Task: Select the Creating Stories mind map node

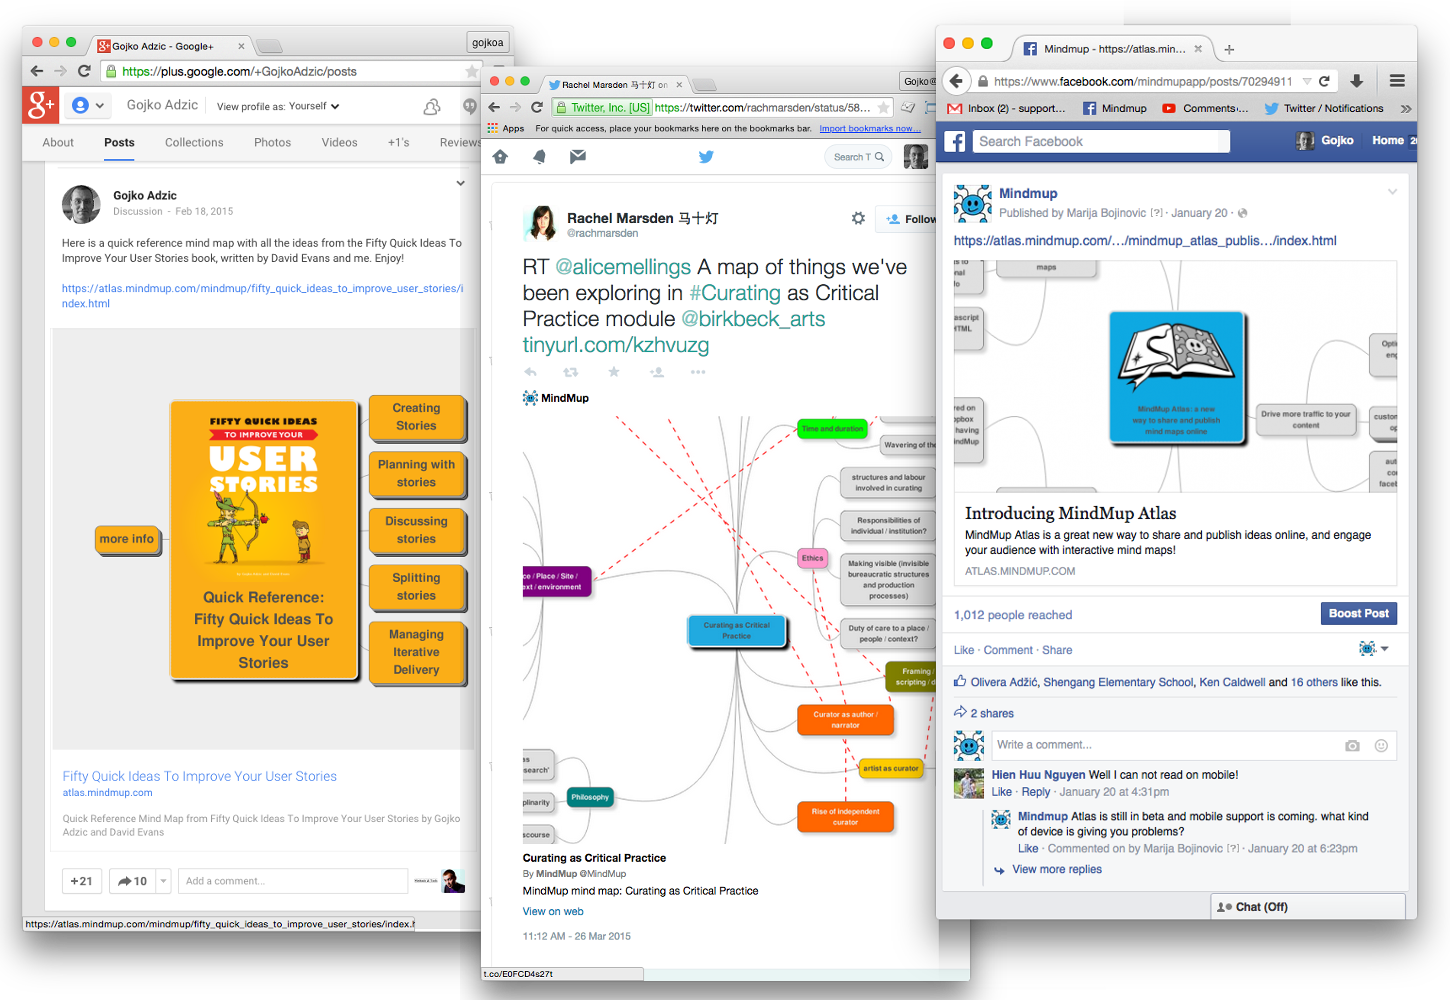Action: tap(416, 417)
